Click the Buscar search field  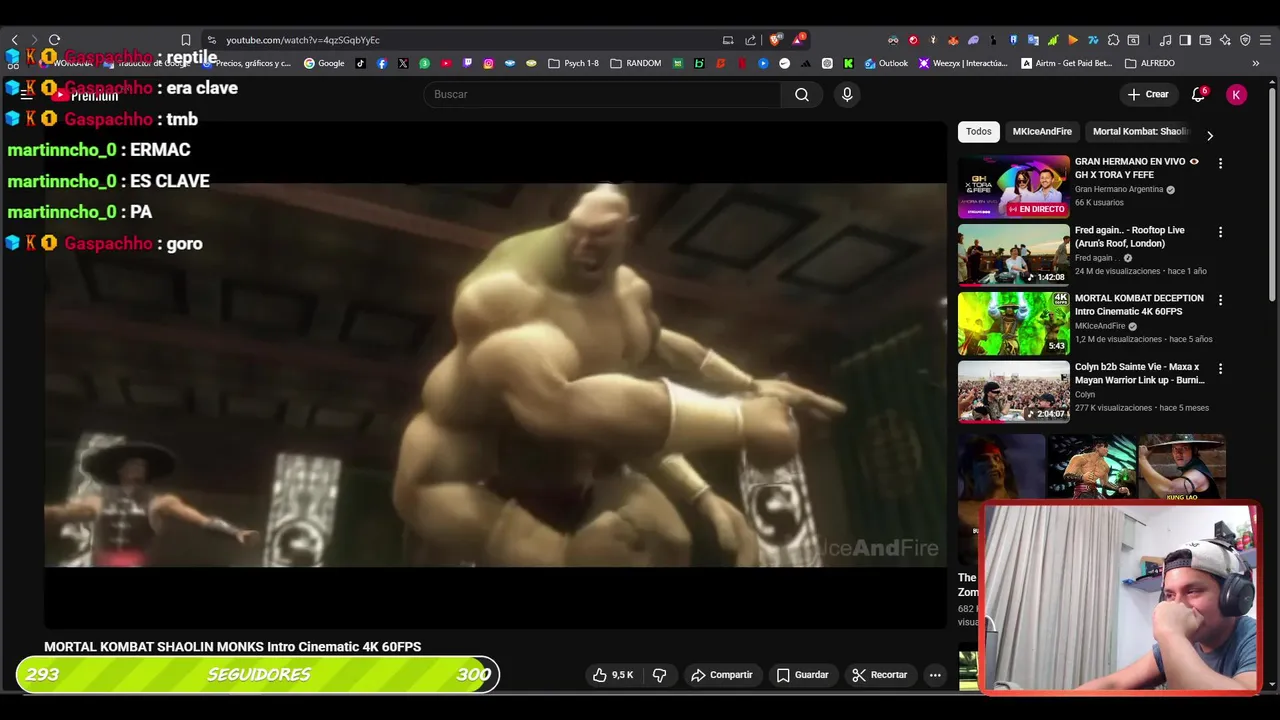click(602, 94)
